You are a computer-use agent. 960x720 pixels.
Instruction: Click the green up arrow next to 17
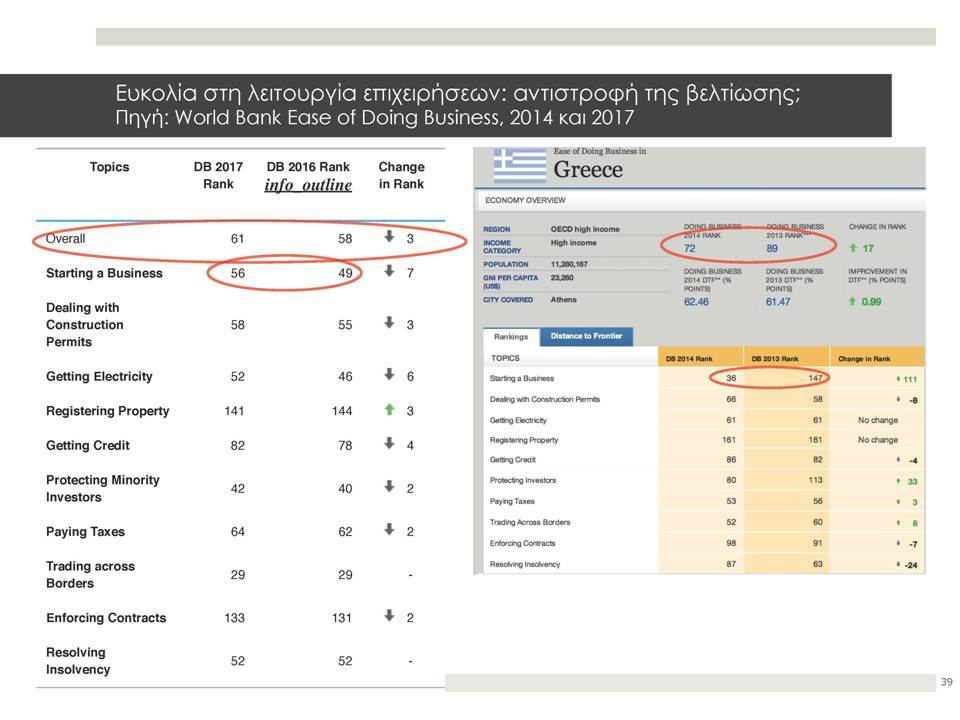[x=853, y=248]
